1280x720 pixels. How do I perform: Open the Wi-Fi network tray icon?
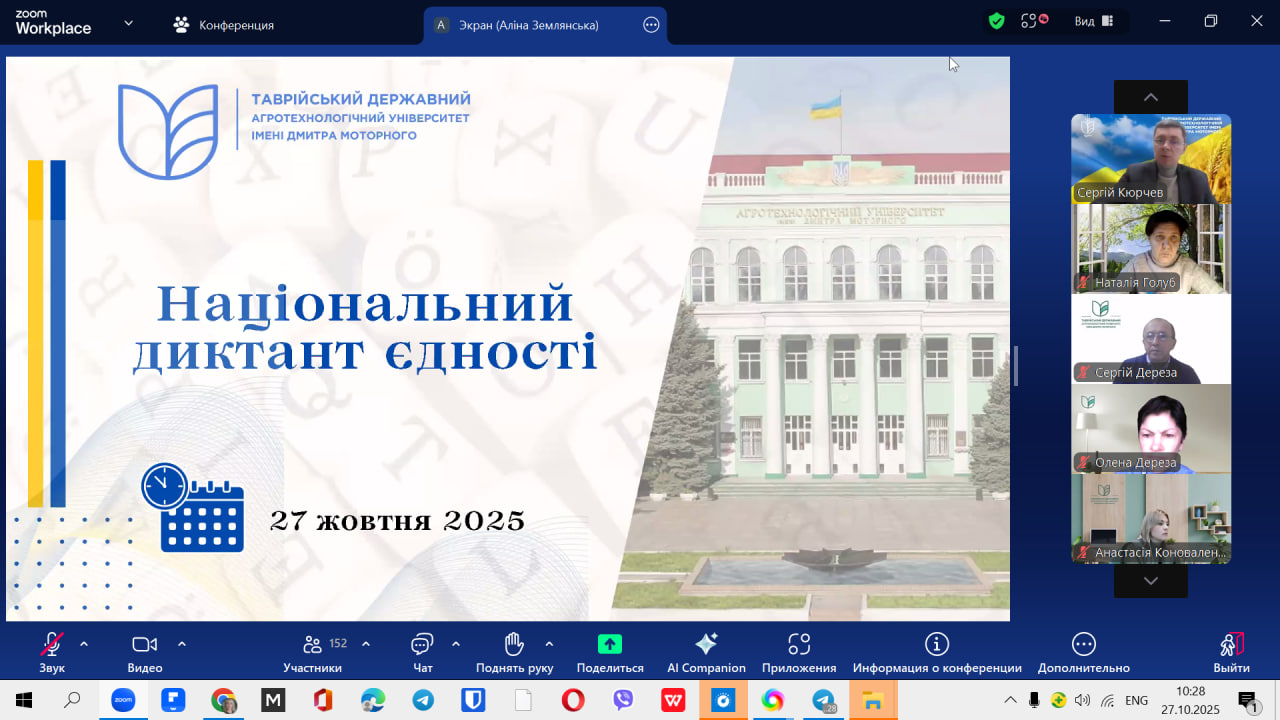click(x=1108, y=700)
